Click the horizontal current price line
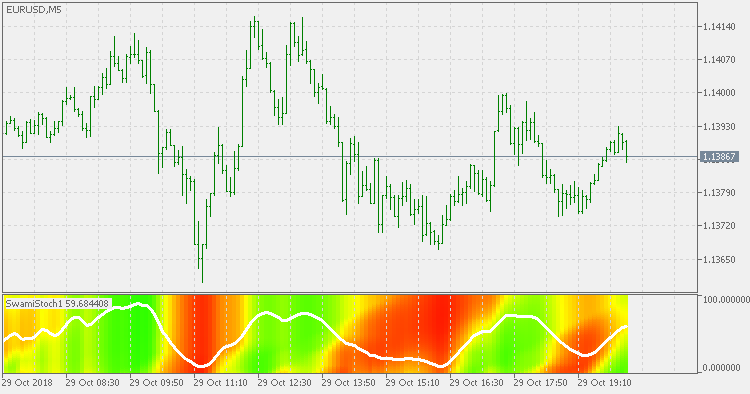The image size is (750, 394). 351,156
